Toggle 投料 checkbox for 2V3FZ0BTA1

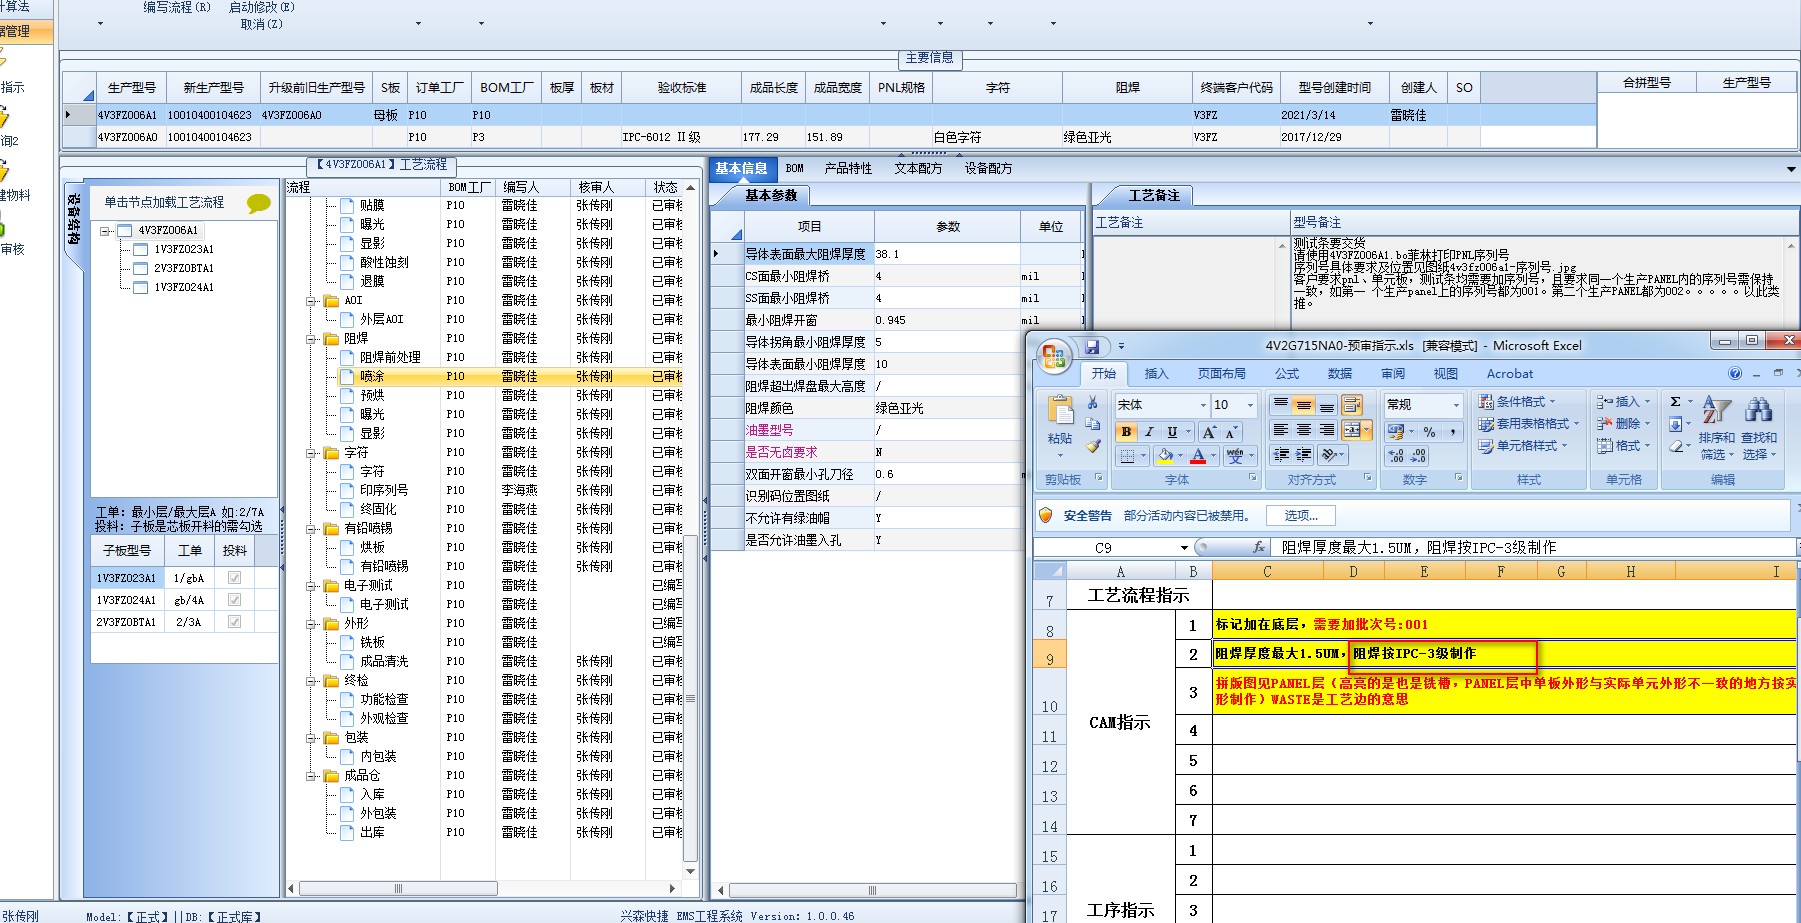click(234, 622)
